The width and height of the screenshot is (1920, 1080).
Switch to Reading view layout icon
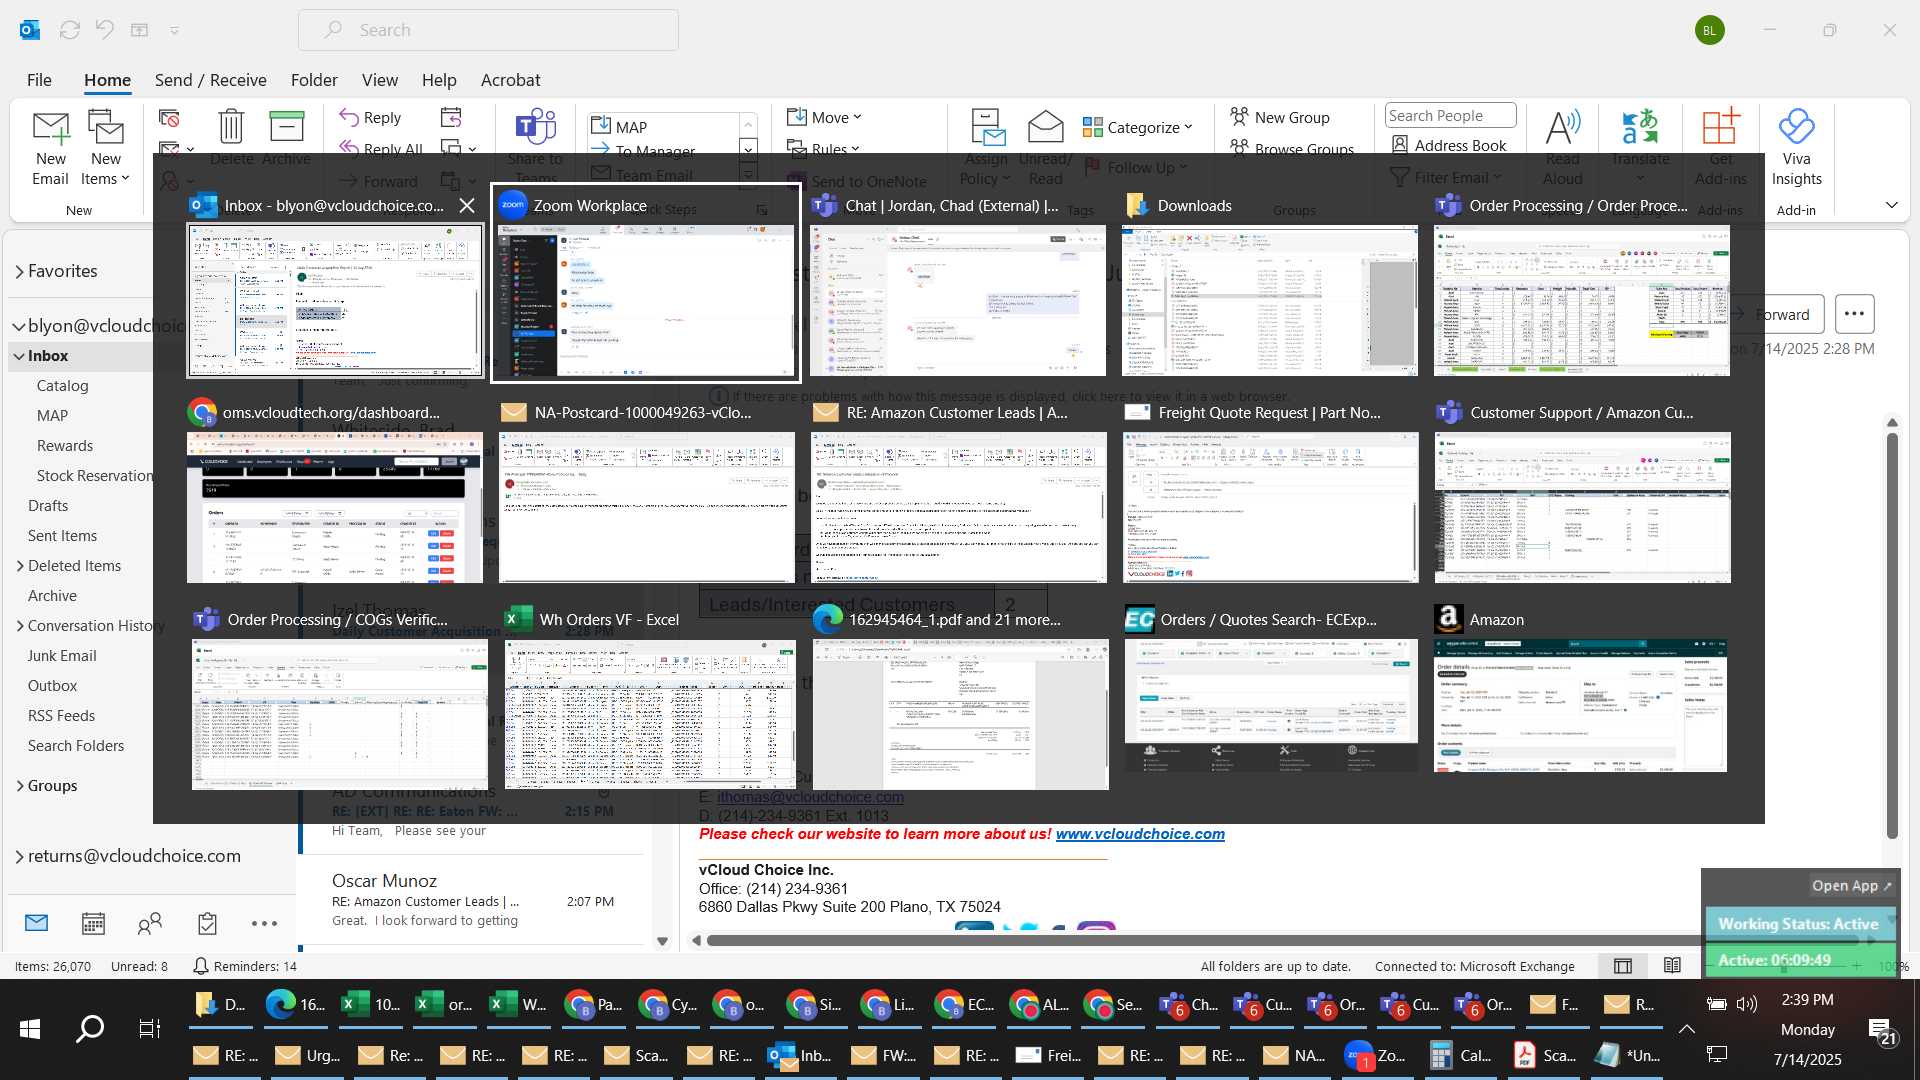pos(1672,966)
